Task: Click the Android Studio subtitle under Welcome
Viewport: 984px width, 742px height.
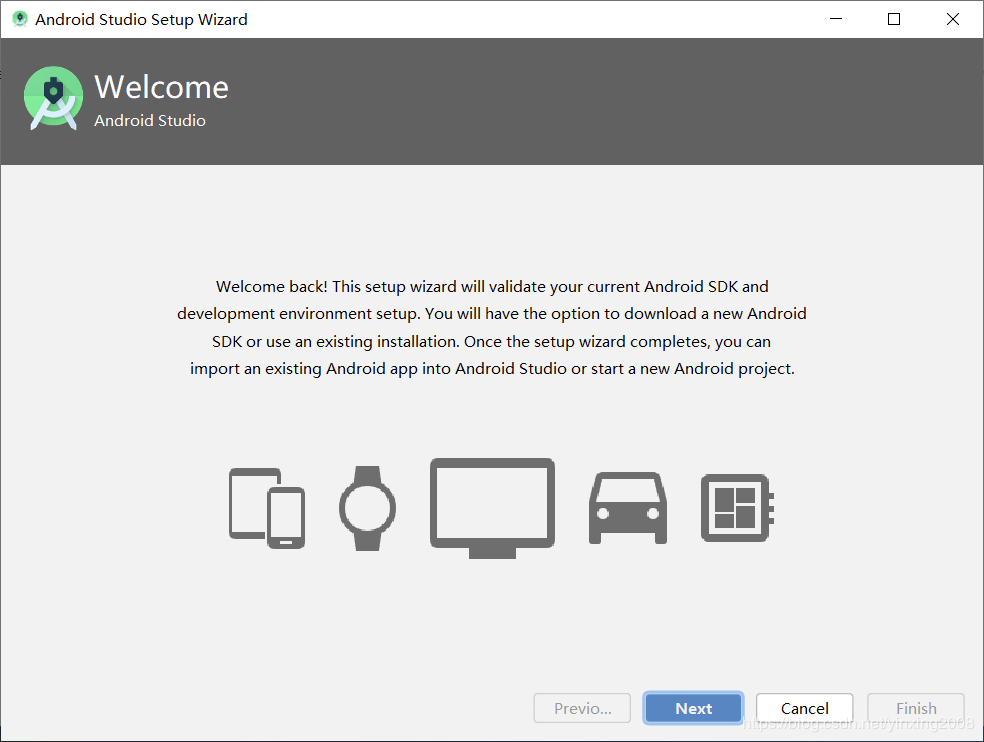Action: click(x=150, y=120)
